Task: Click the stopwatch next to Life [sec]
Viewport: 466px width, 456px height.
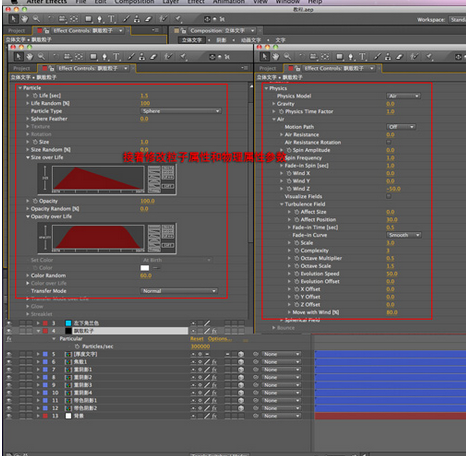Action: 35,96
